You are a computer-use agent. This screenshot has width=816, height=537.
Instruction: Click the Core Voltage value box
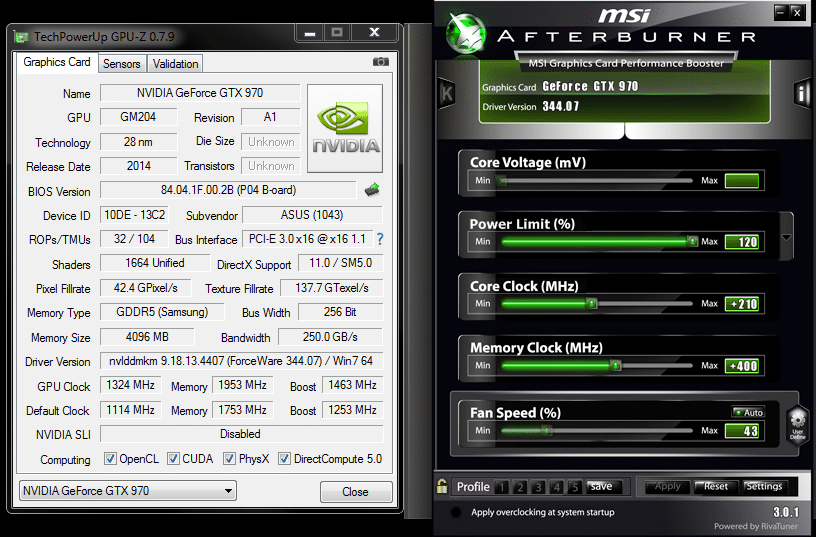pyautogui.click(x=742, y=181)
